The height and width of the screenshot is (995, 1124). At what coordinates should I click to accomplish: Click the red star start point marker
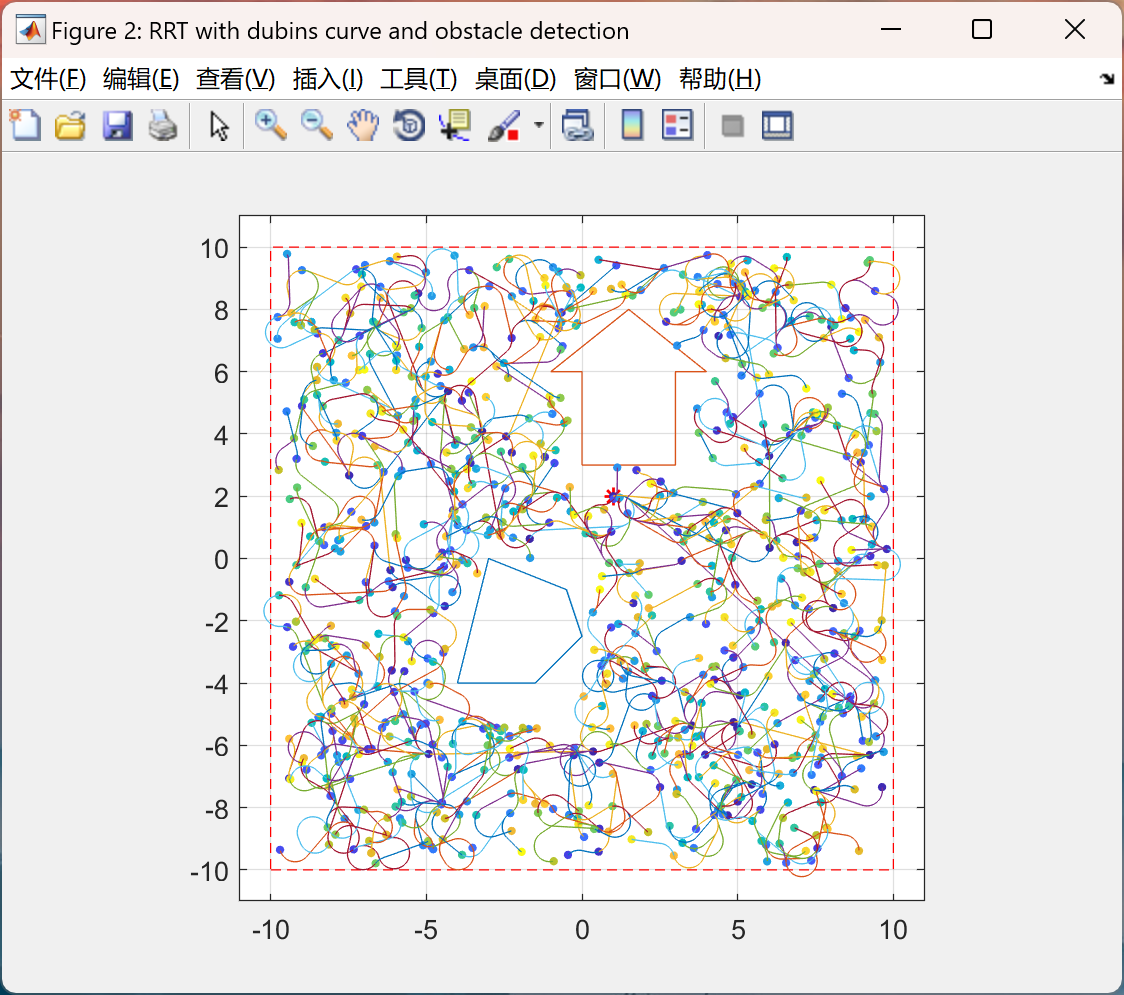[611, 496]
